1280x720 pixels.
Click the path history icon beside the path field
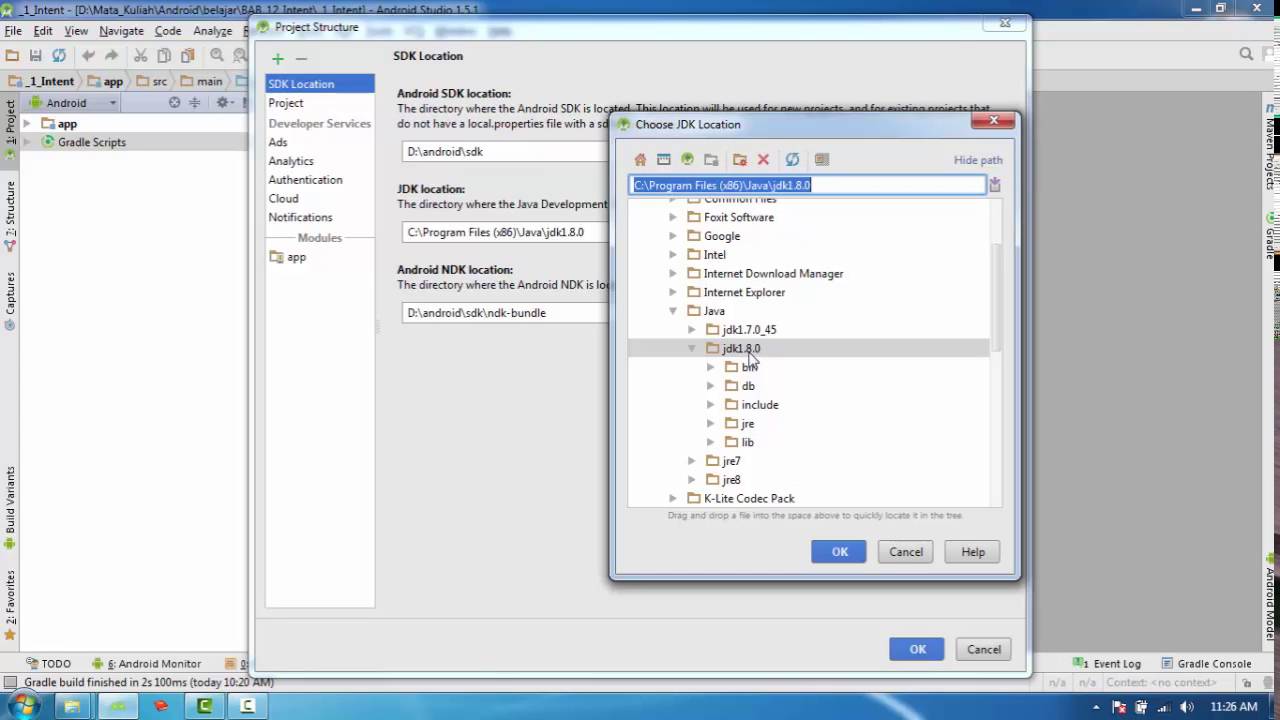click(x=995, y=185)
